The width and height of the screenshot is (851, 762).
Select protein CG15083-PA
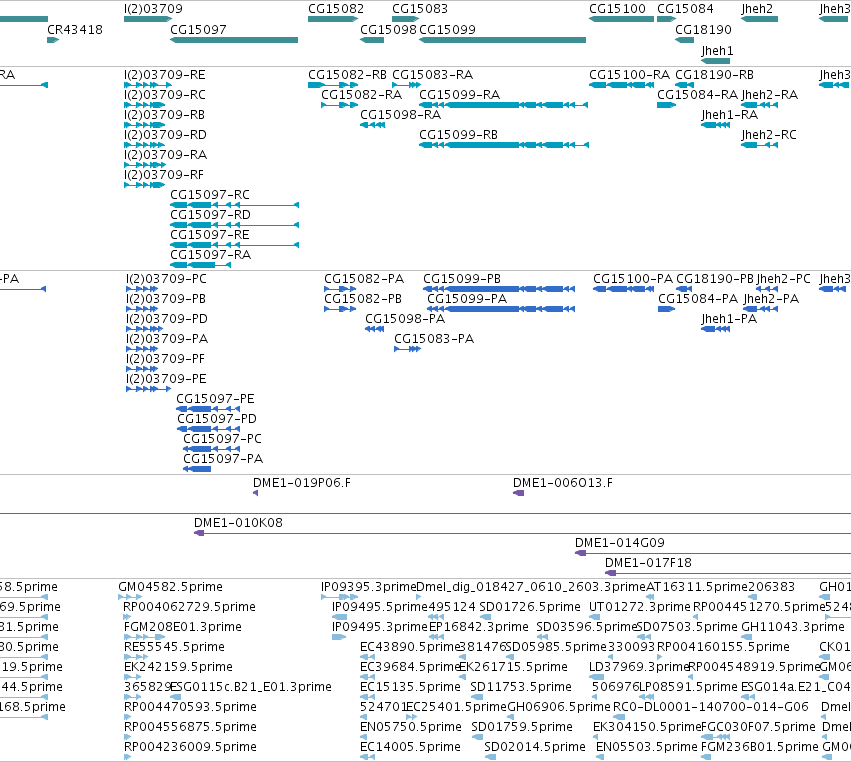pos(408,349)
